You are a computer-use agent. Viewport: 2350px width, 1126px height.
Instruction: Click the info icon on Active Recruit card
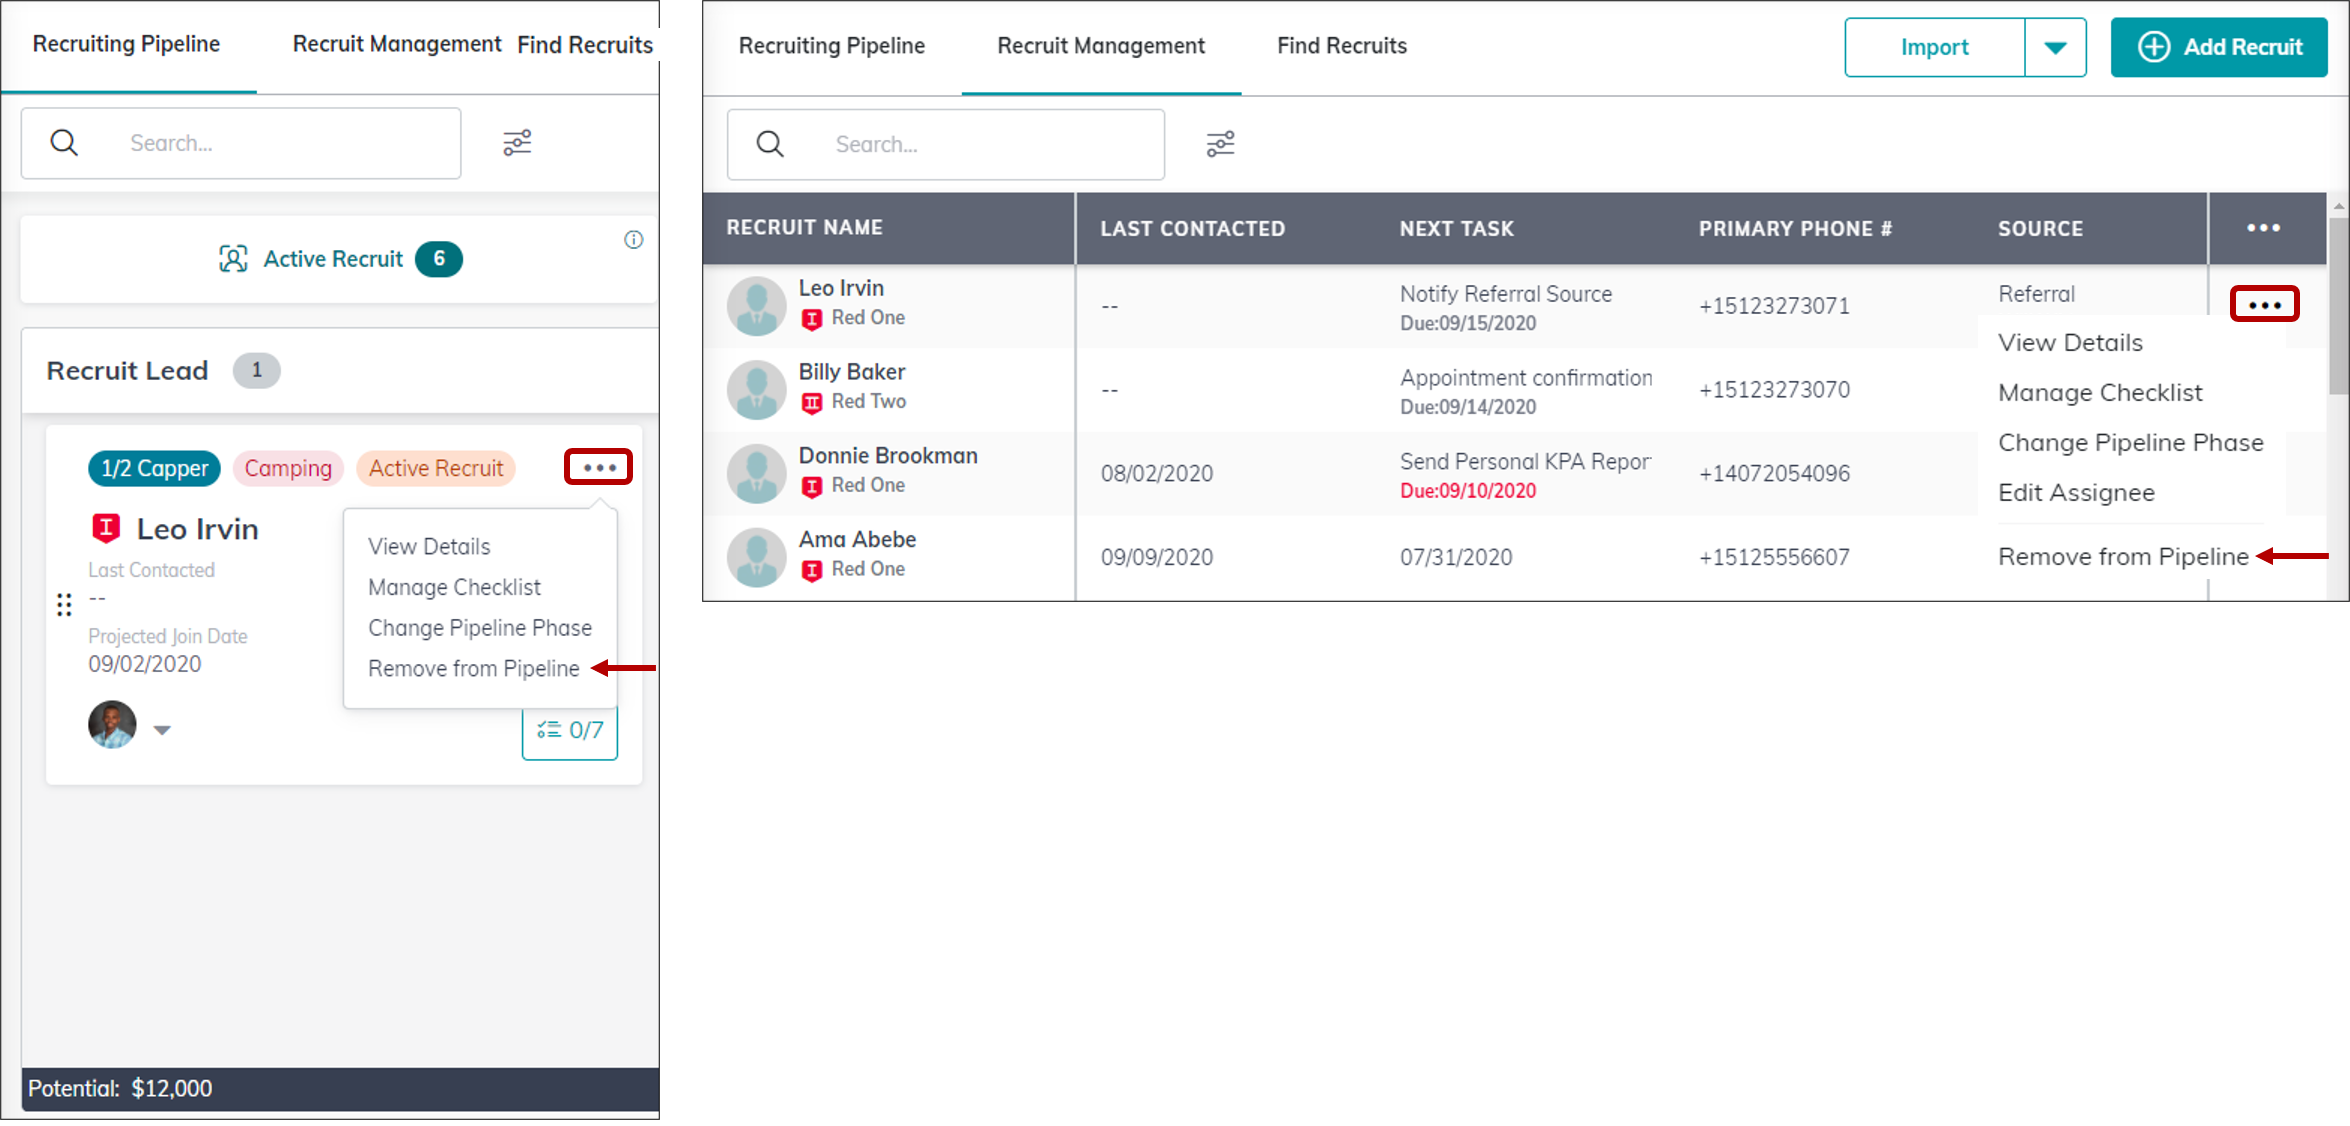tap(633, 240)
